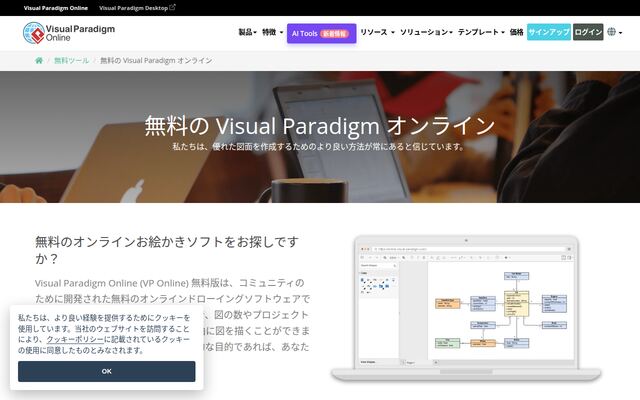Accept cookies with the OK button

coord(107,371)
